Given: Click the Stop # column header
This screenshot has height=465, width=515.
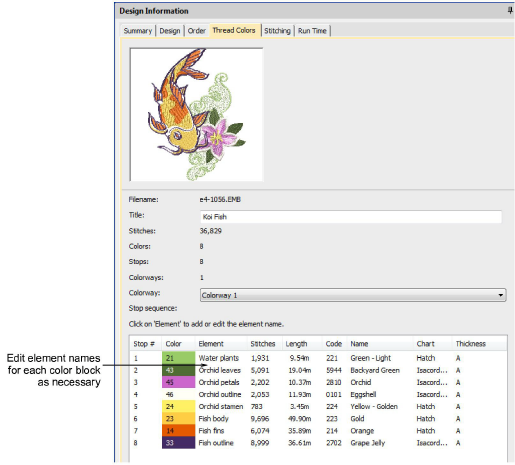Looking at the screenshot, I should pyautogui.click(x=144, y=344).
